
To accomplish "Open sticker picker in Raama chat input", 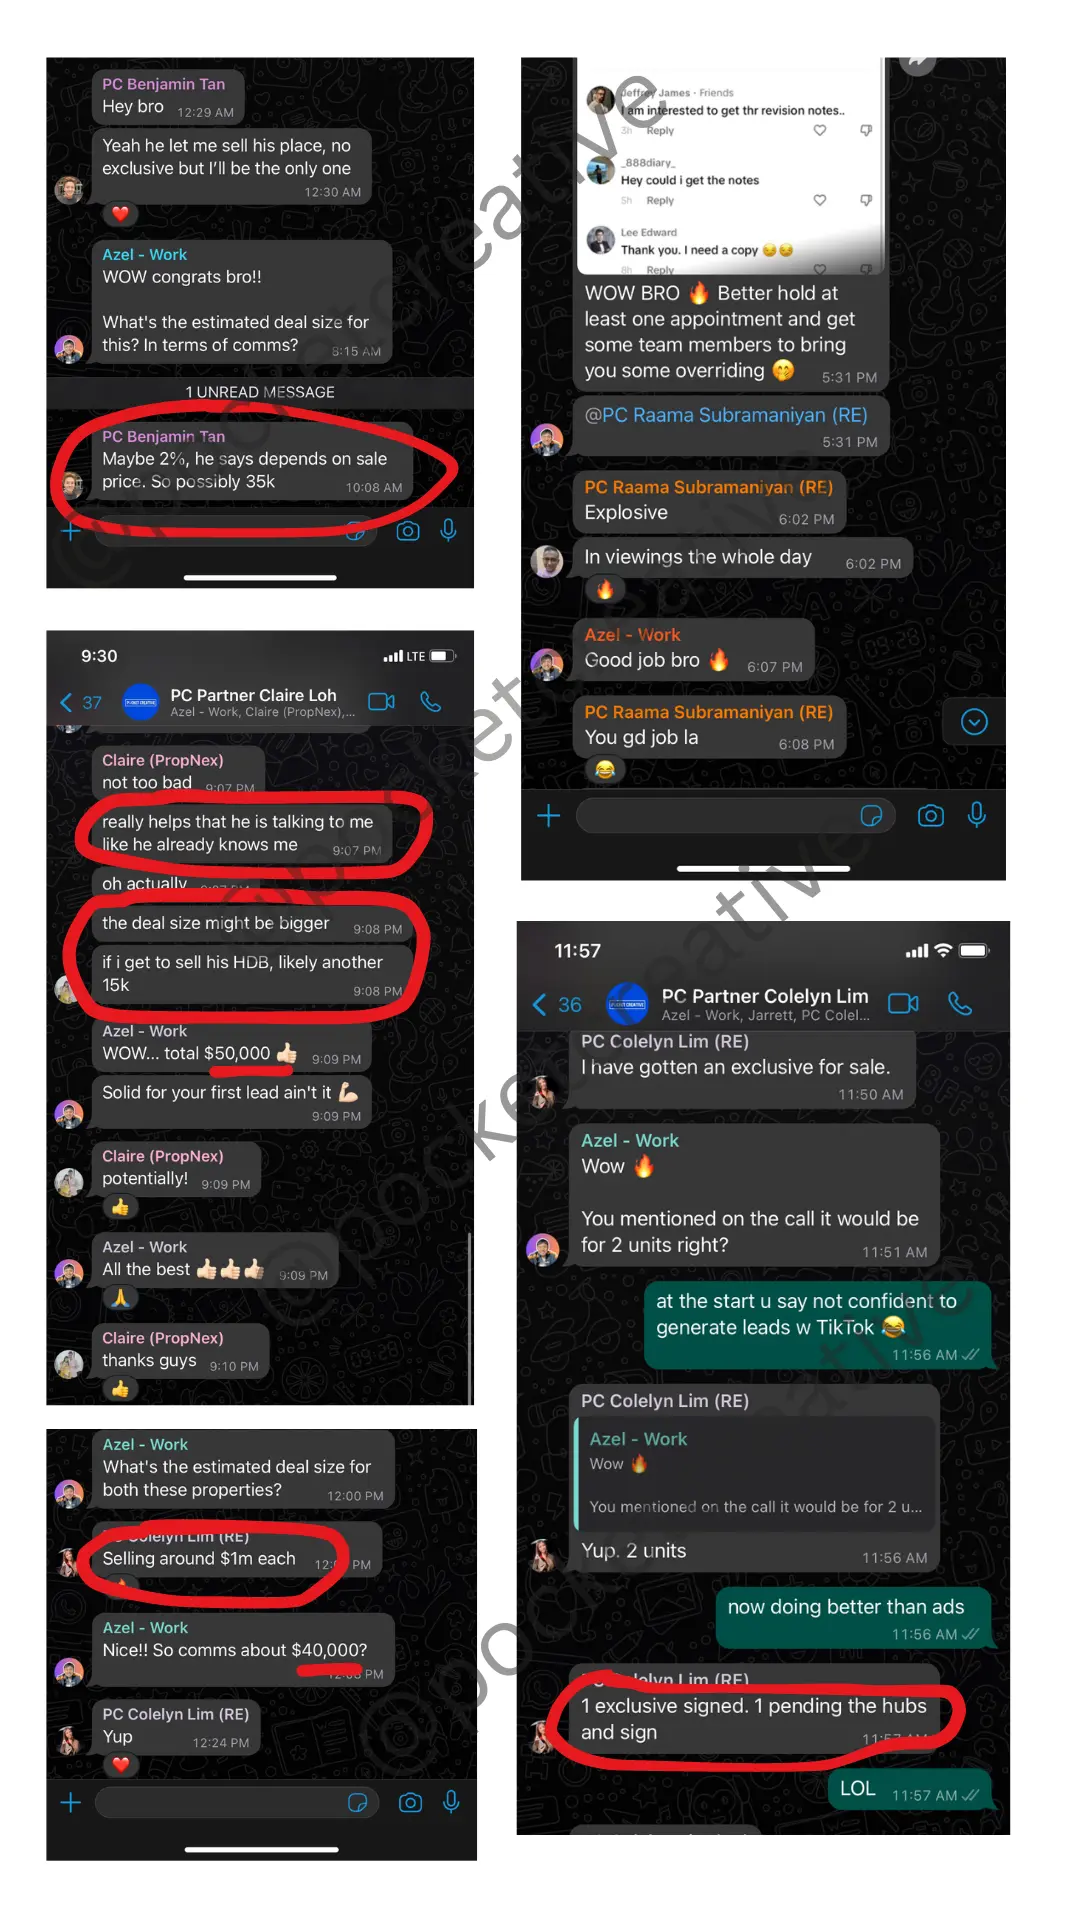I will [x=872, y=816].
